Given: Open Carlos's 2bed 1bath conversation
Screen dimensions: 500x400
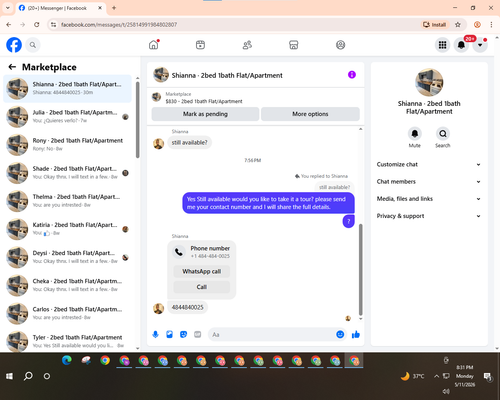Looking at the screenshot, I should pyautogui.click(x=67, y=313).
